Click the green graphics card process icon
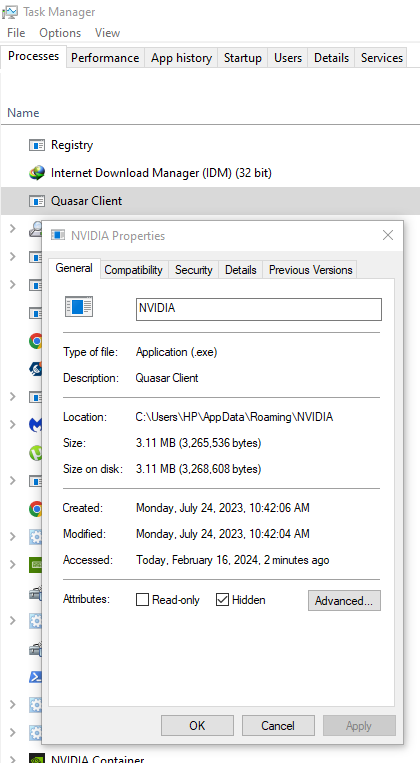 click(x=35, y=565)
